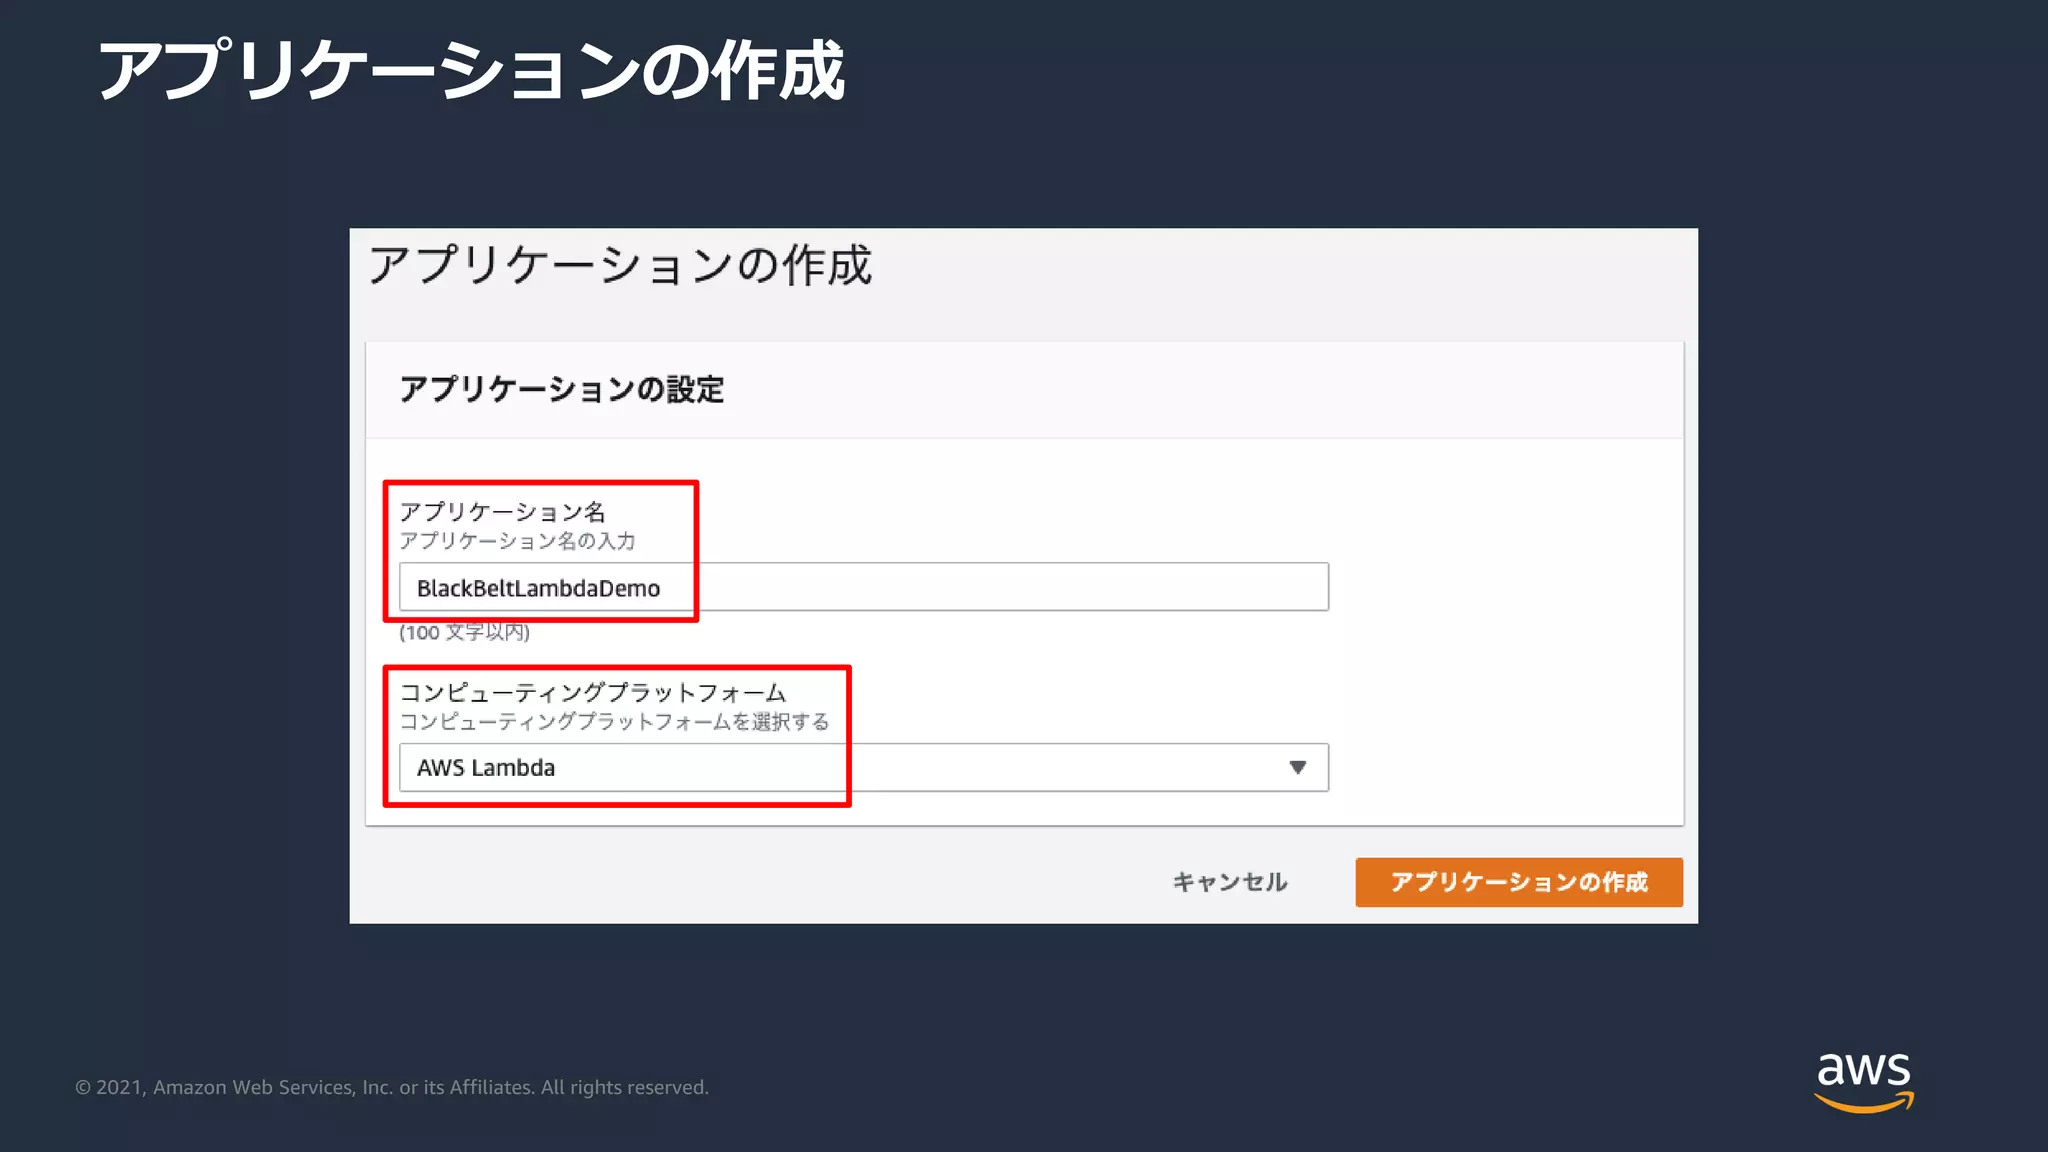
Task: Click the aws logo on the slide
Action: 1864,1081
